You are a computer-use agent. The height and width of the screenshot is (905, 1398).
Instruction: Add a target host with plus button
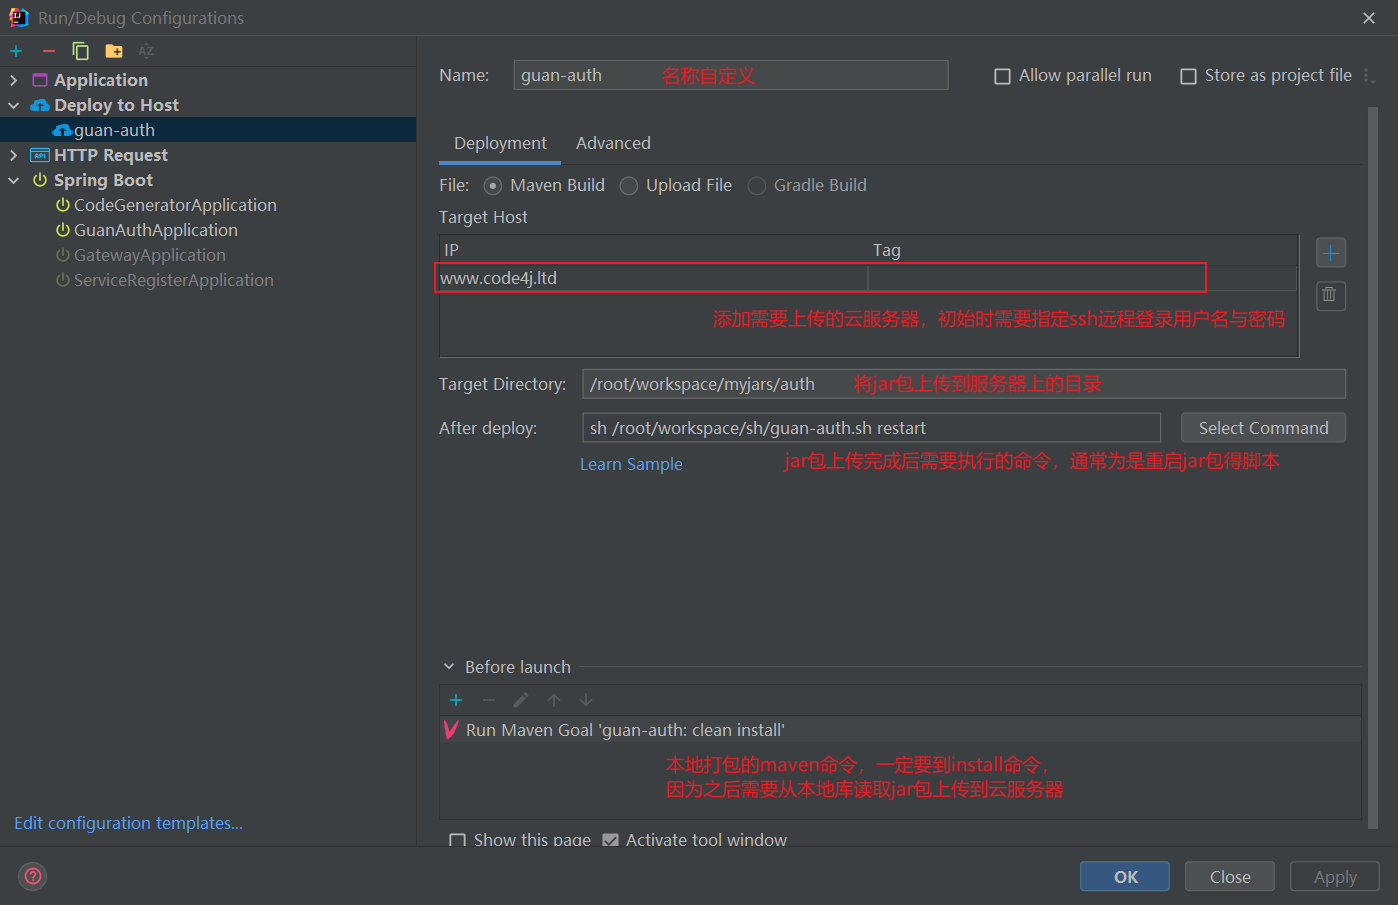pyautogui.click(x=1330, y=253)
